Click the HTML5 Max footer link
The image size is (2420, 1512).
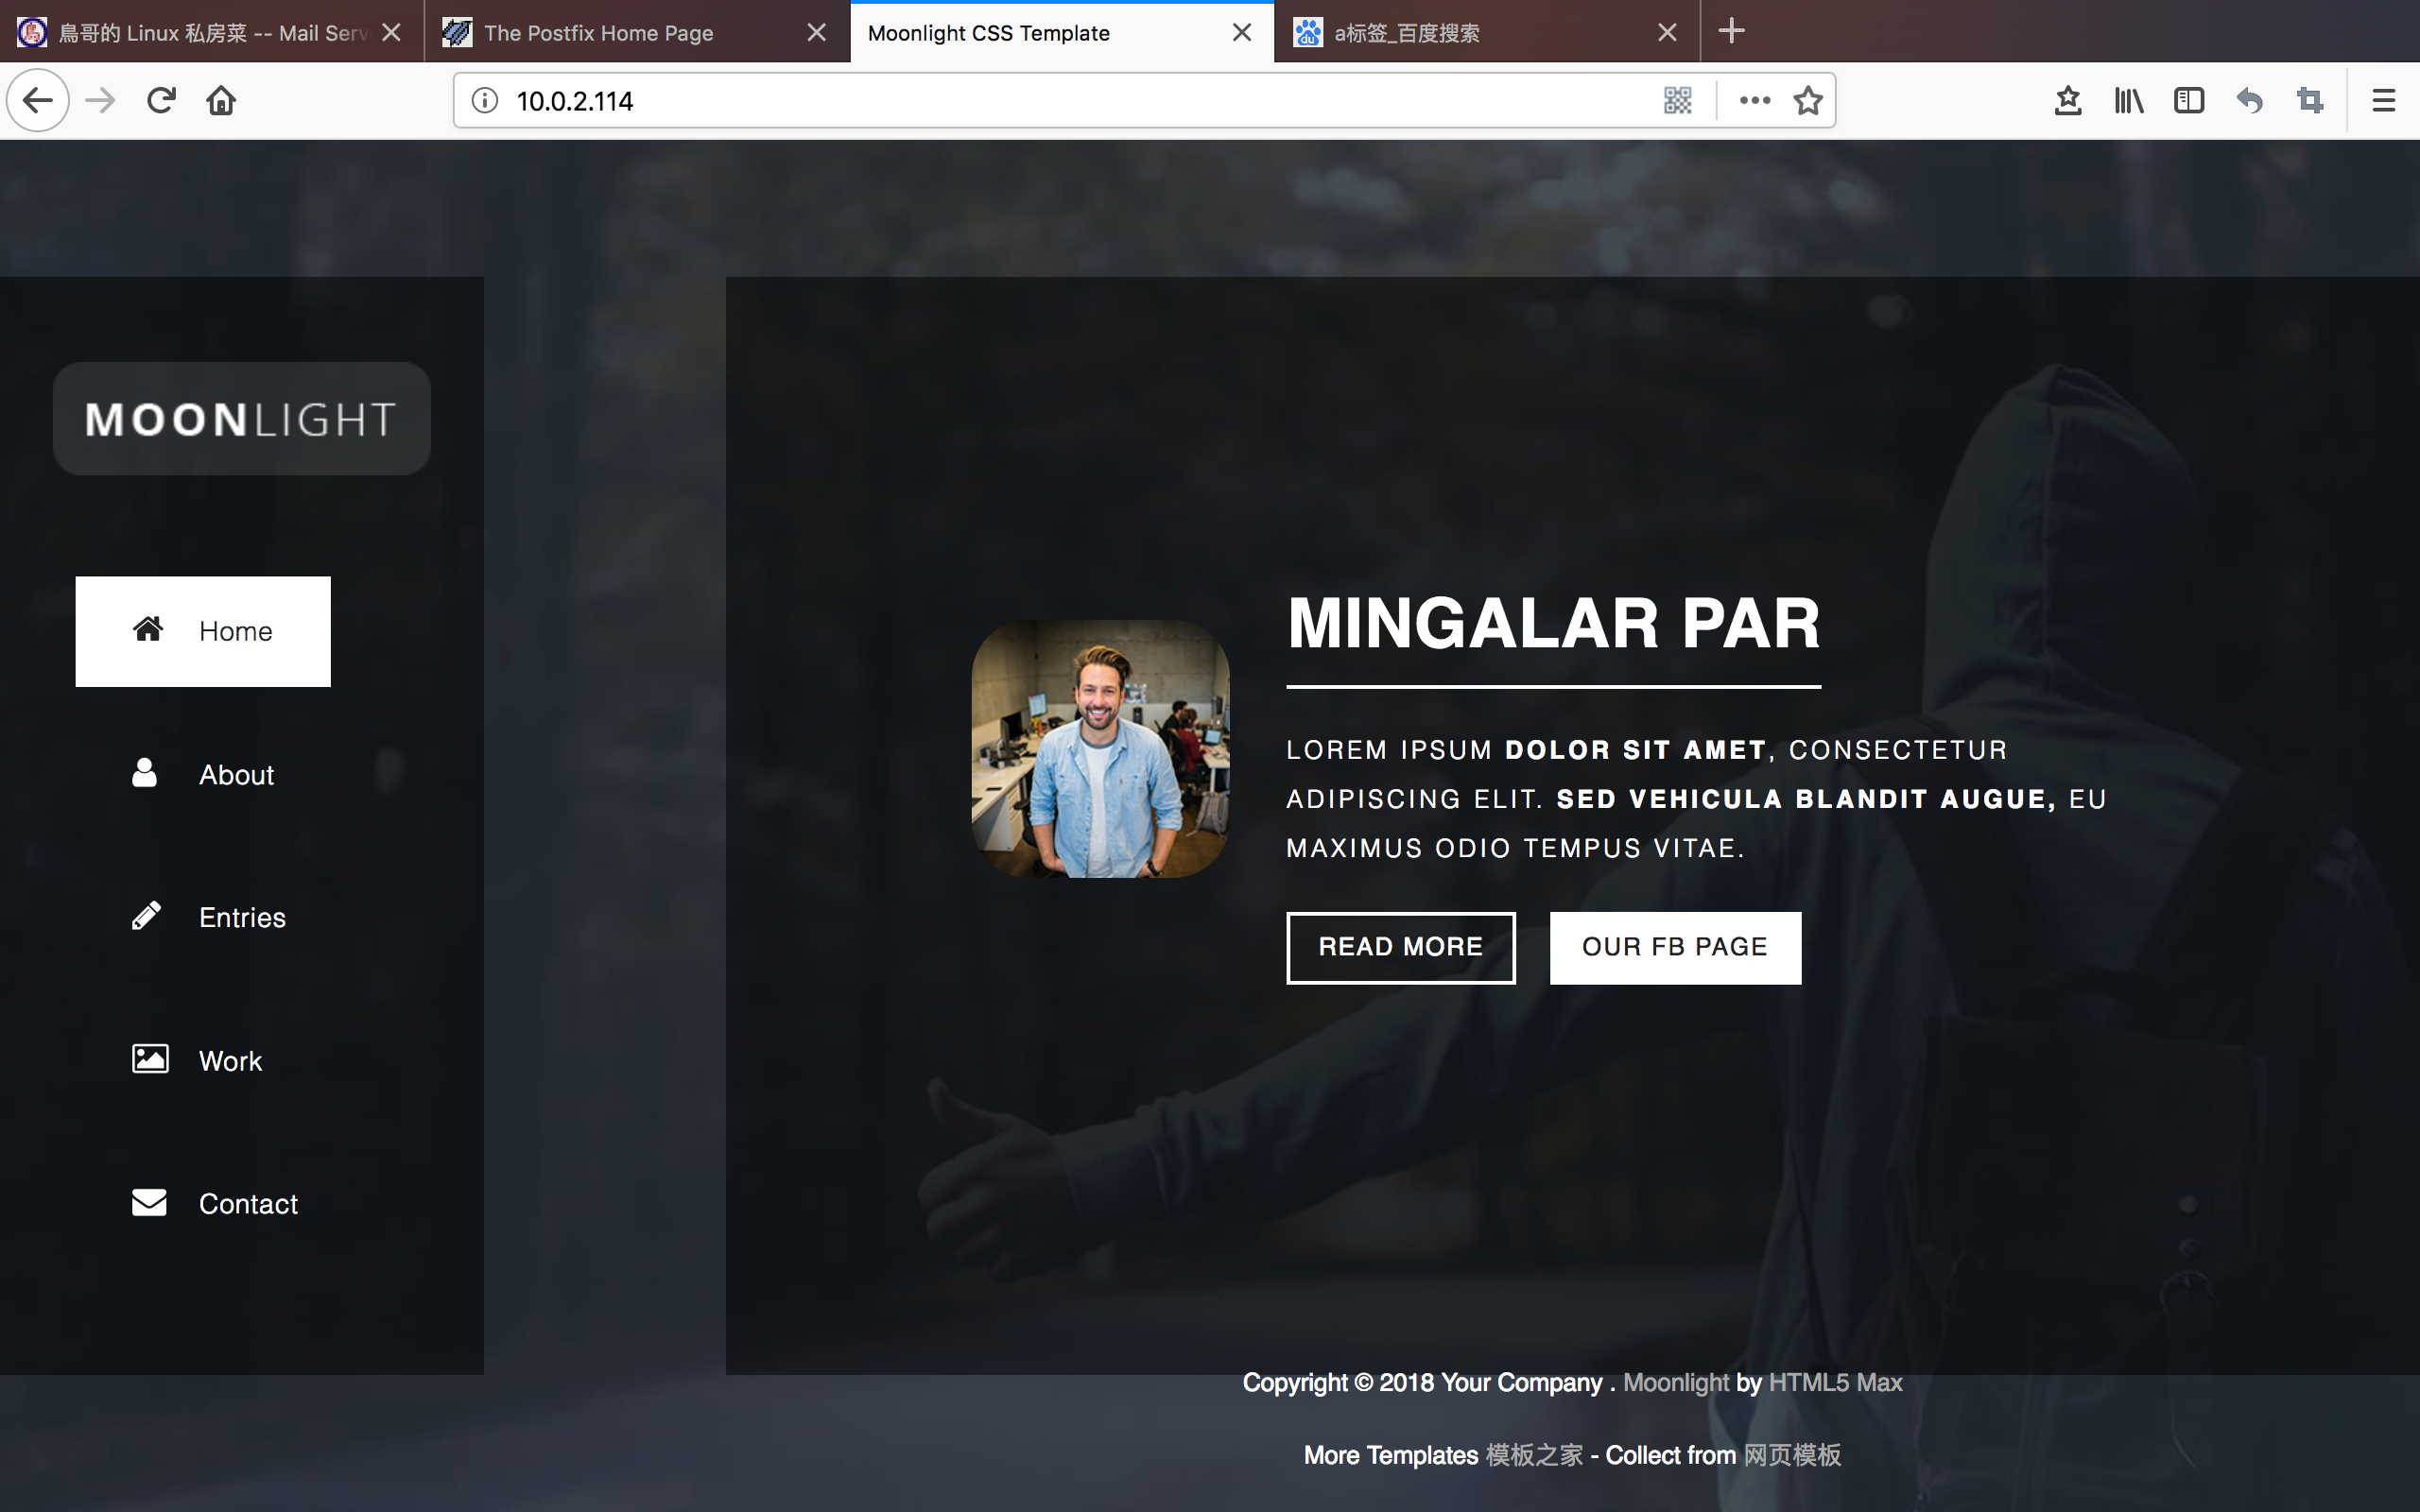click(1834, 1382)
